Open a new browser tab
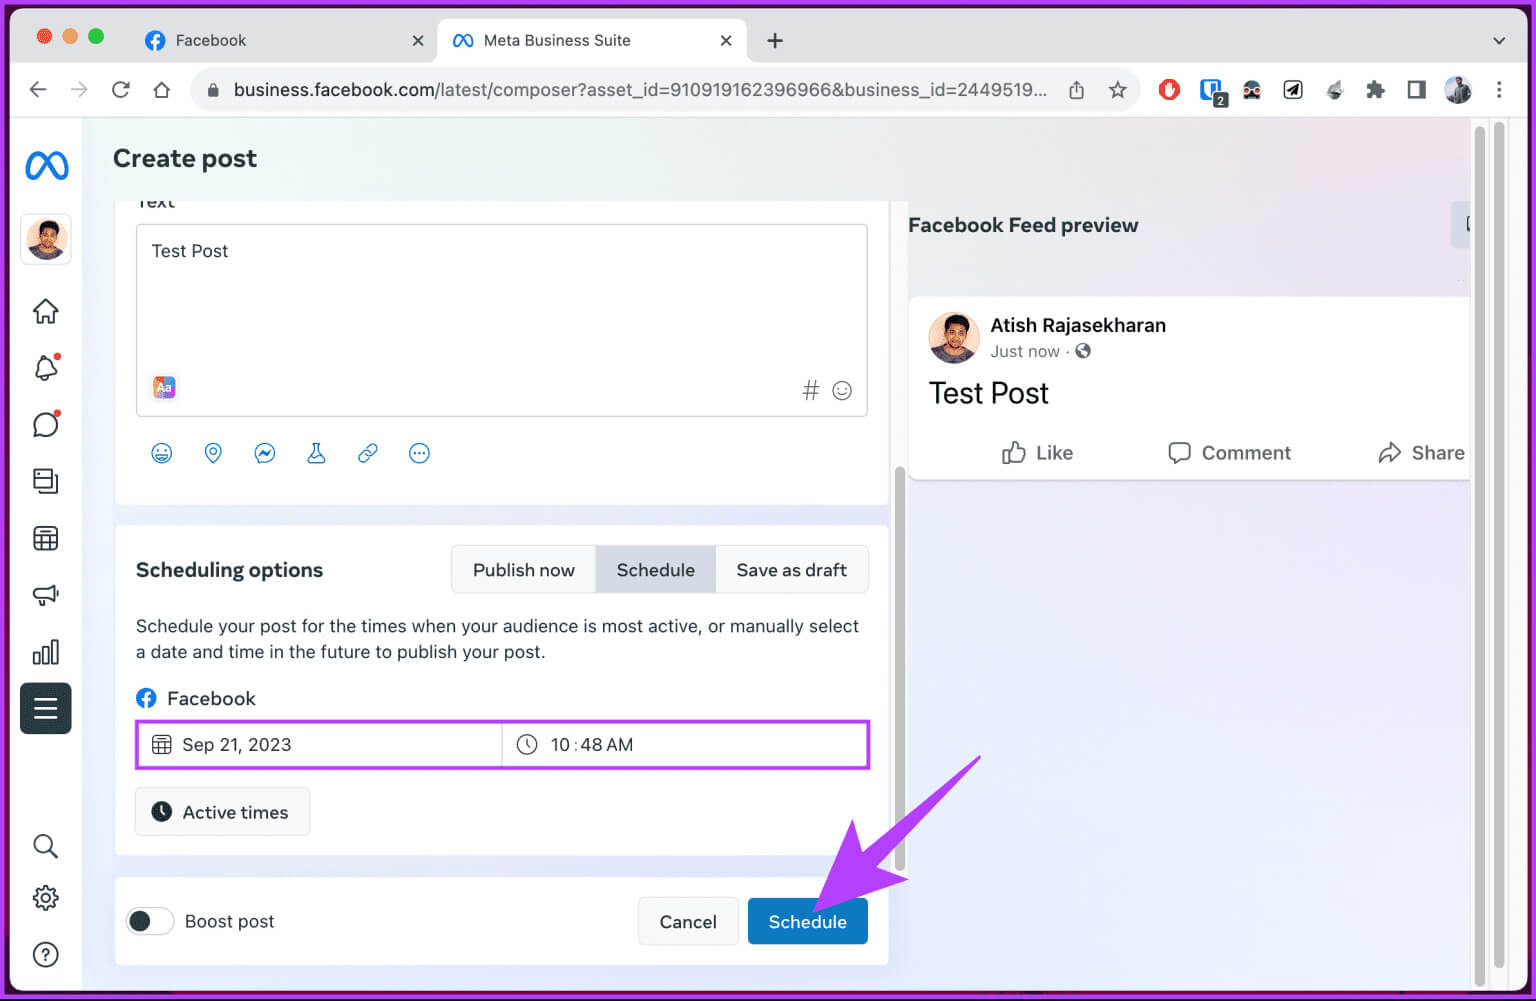Viewport: 1536px width, 1001px height. click(775, 41)
